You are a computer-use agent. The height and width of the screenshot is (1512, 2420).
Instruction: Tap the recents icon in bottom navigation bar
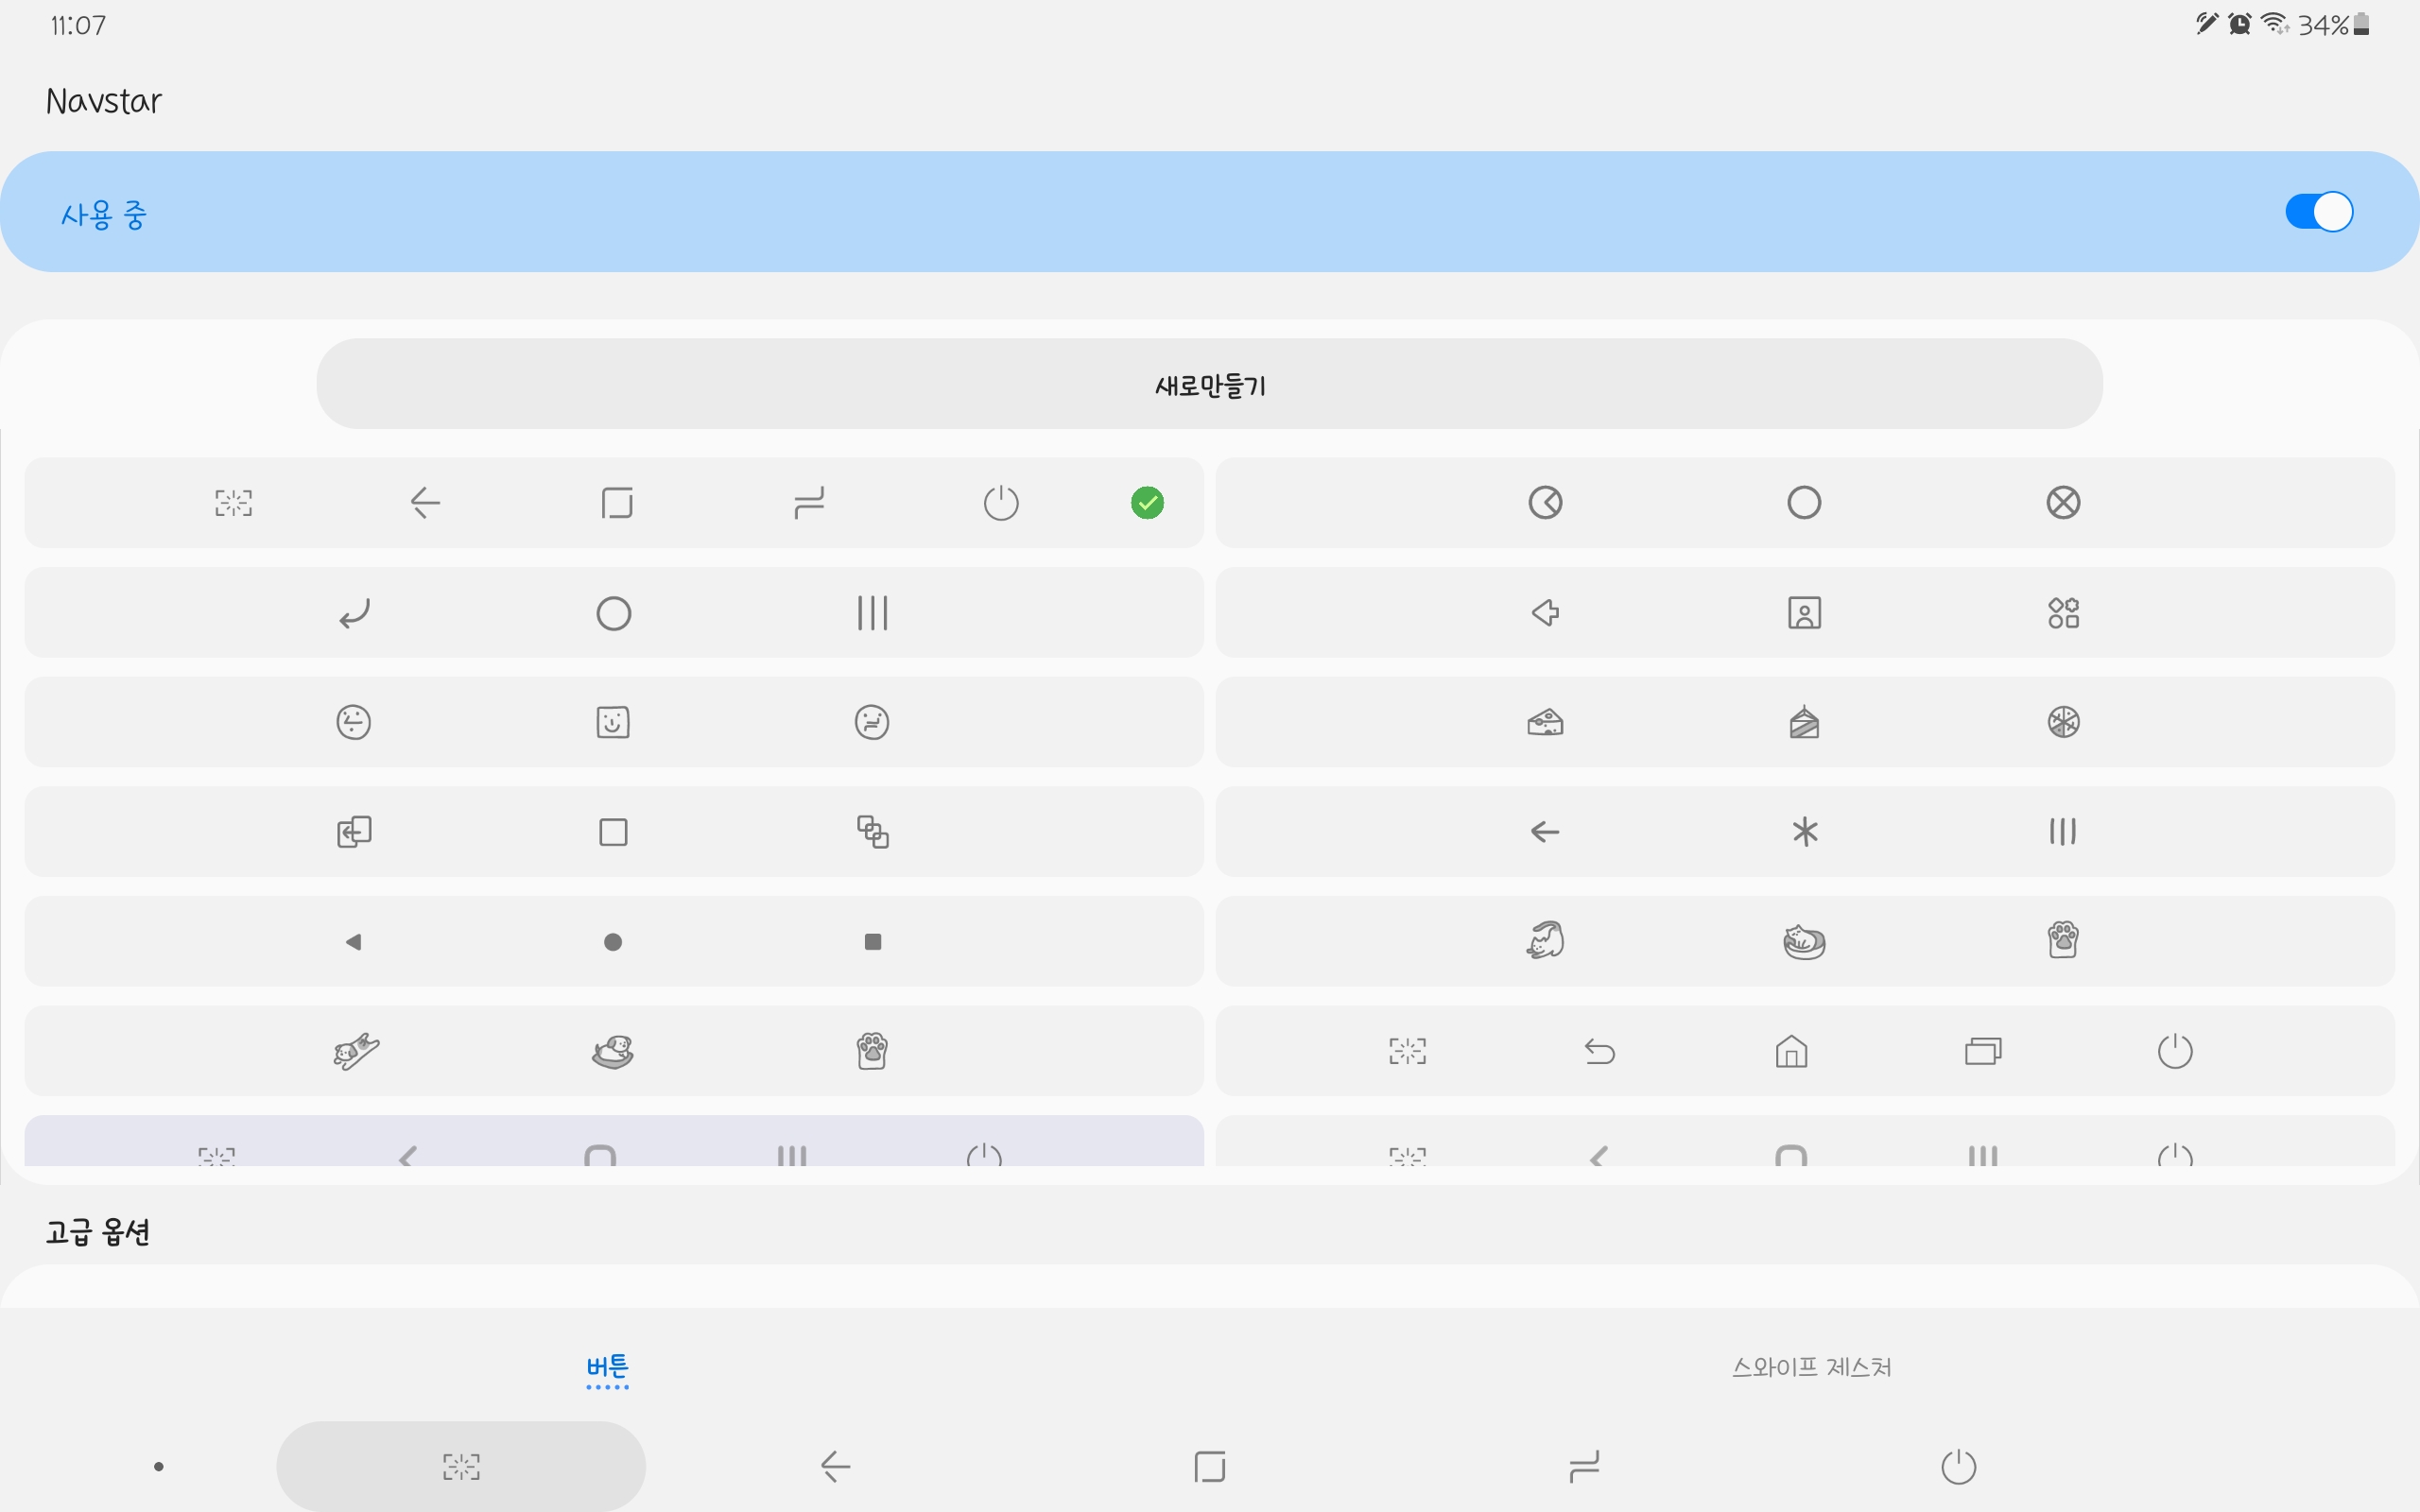1584,1466
